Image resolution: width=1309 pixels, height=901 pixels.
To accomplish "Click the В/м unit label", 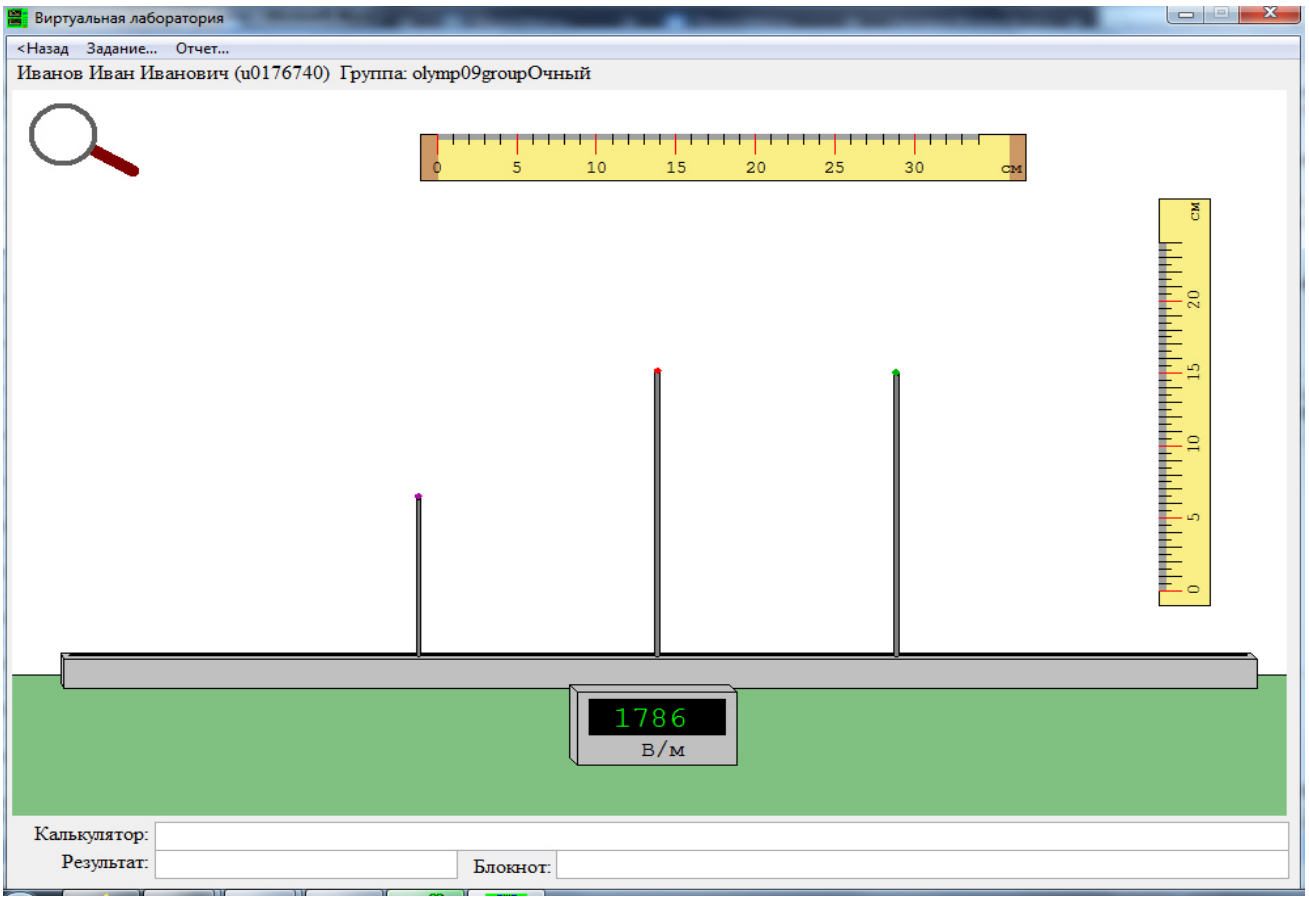I will click(x=663, y=751).
